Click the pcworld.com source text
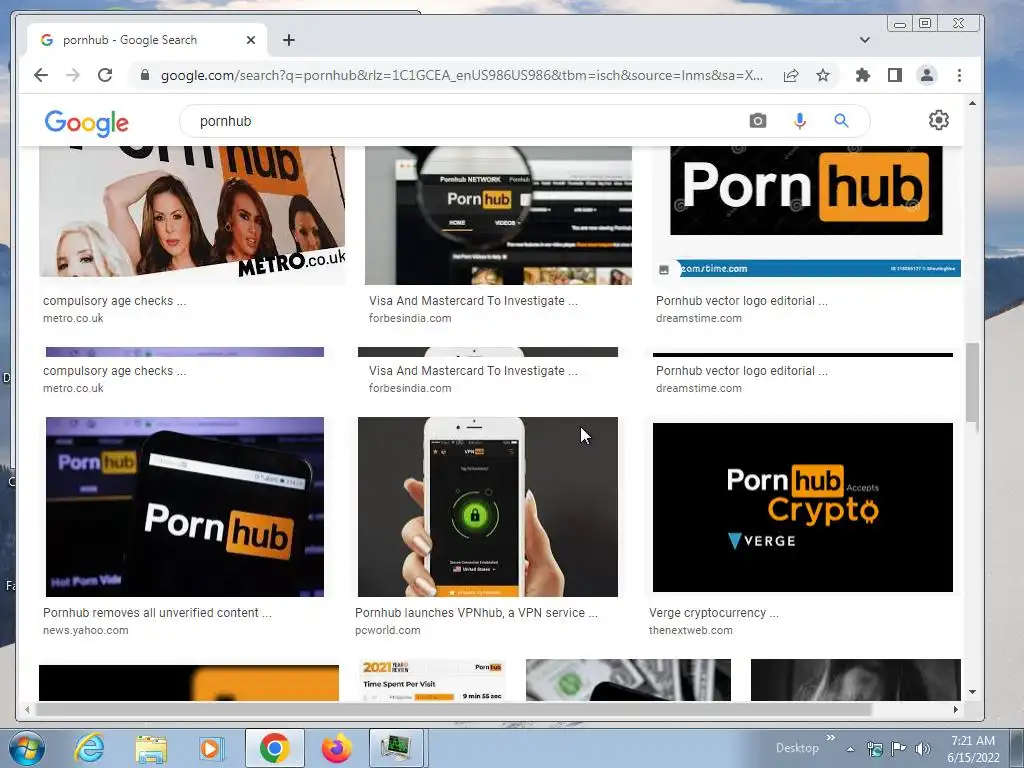The image size is (1024, 768). pyautogui.click(x=388, y=630)
